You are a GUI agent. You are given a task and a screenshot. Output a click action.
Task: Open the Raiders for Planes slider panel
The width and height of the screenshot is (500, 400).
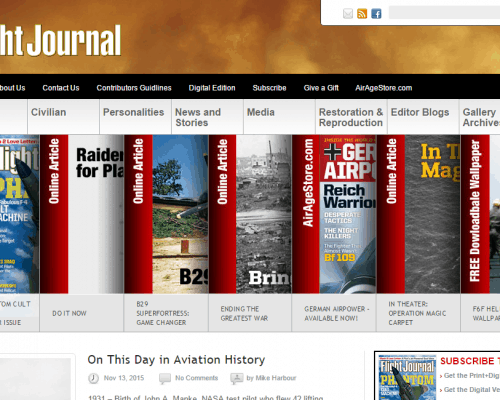click(x=96, y=214)
